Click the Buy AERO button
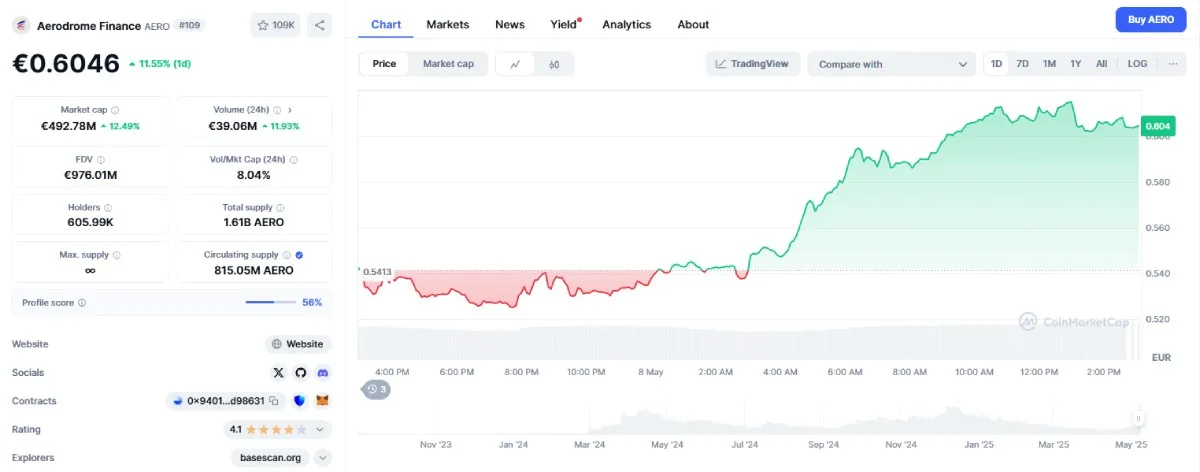 (x=1150, y=20)
